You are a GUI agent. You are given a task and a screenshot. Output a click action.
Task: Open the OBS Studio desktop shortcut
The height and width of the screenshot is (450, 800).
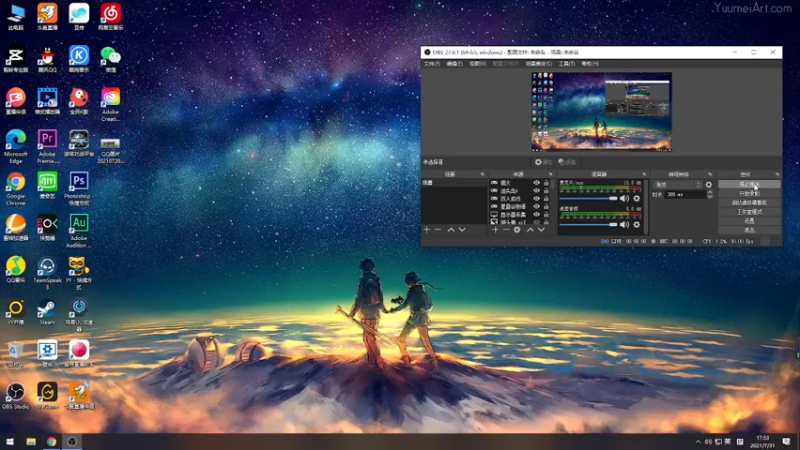[x=15, y=396]
